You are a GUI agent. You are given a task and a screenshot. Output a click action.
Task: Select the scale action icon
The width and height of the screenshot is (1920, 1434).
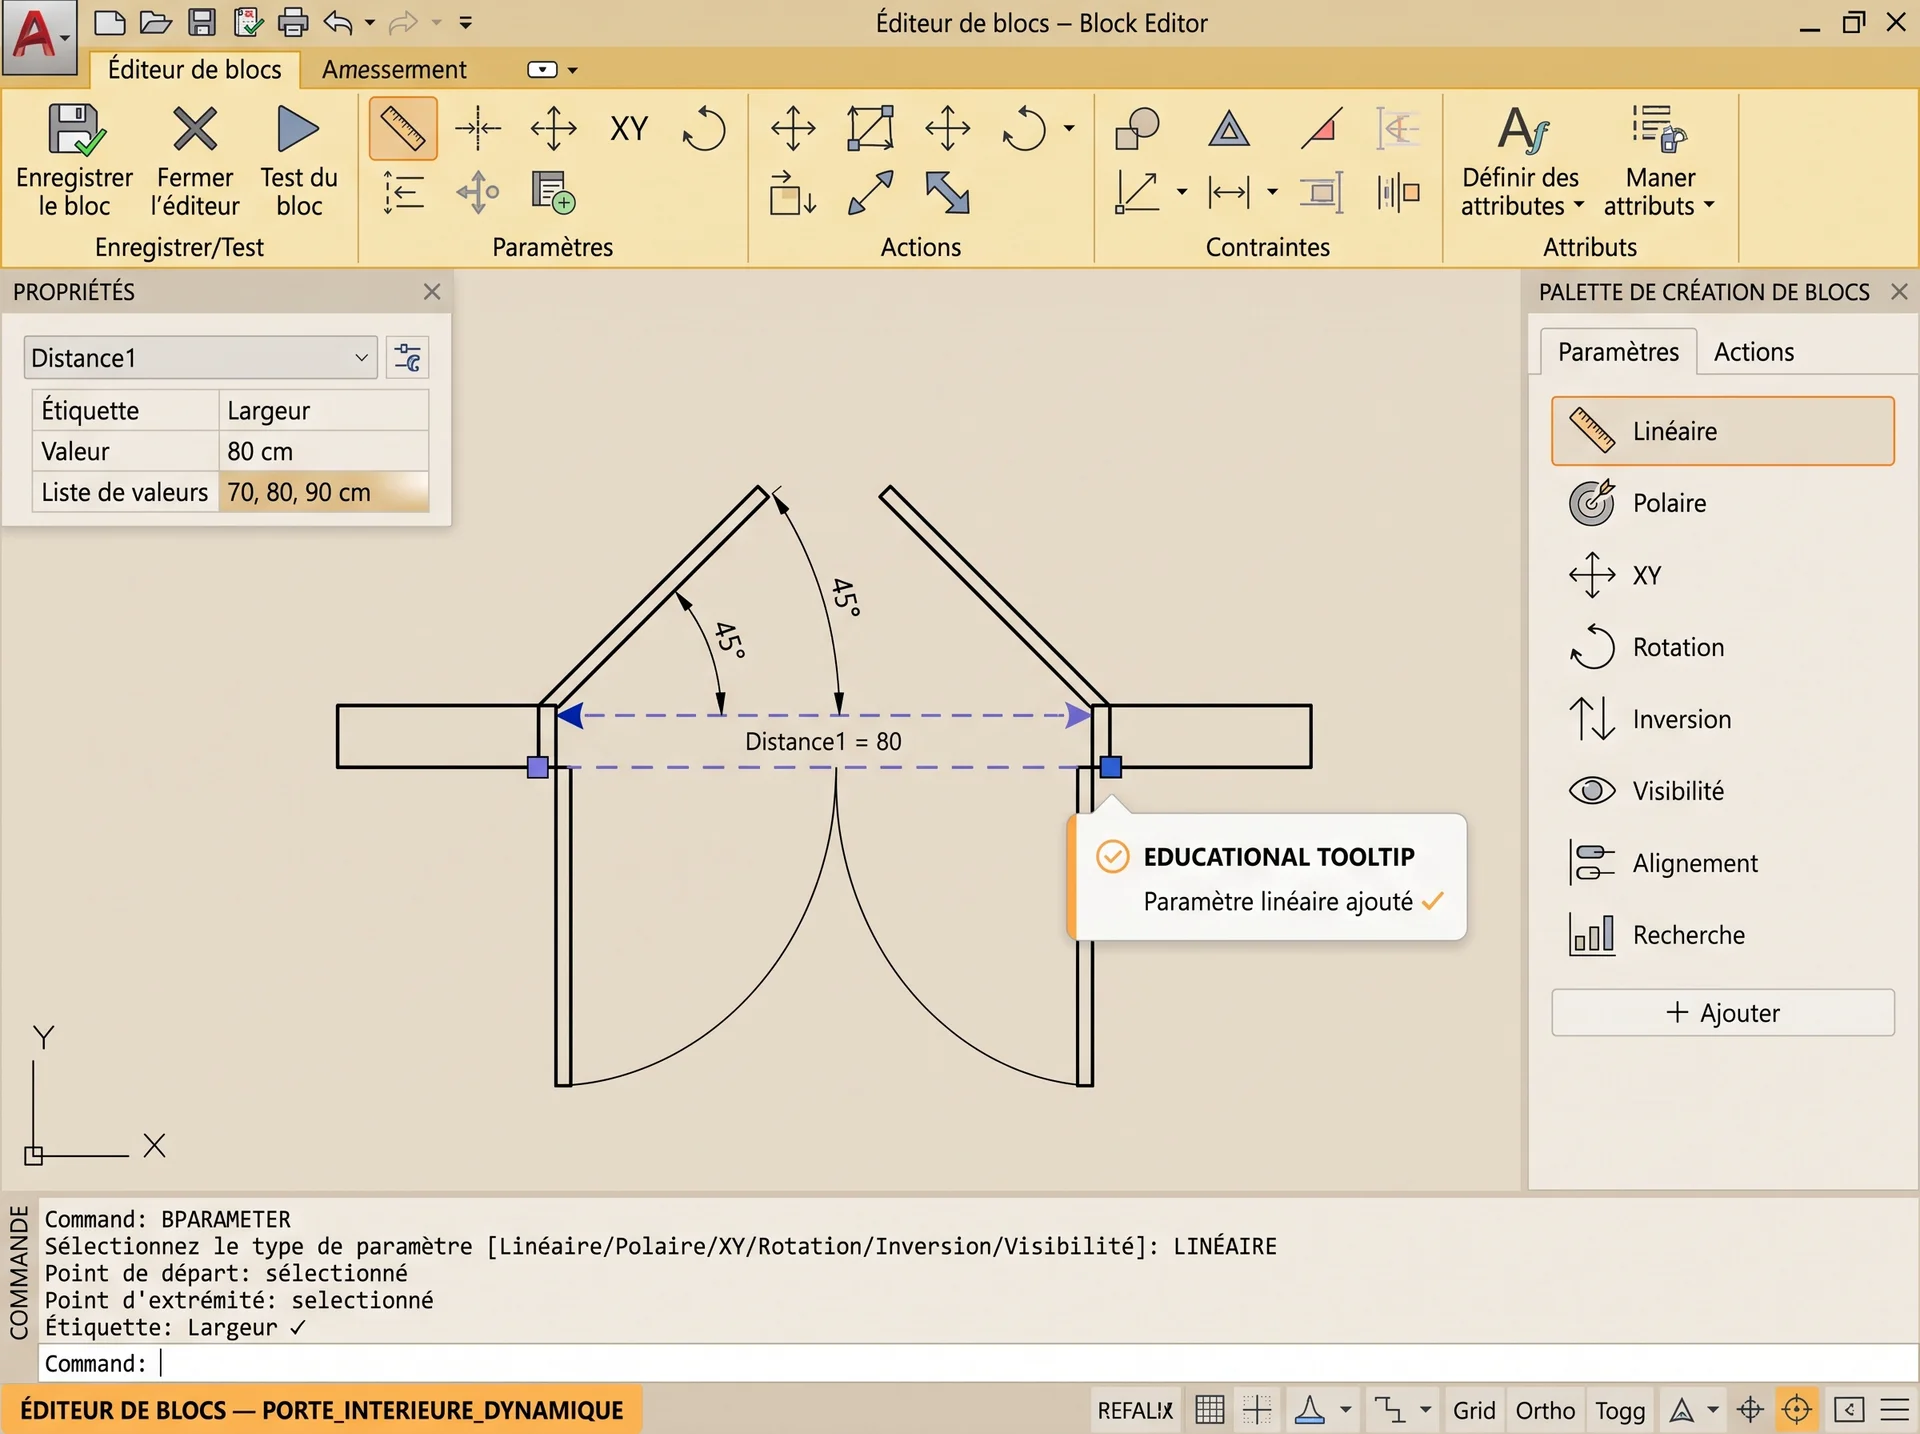[x=870, y=129]
